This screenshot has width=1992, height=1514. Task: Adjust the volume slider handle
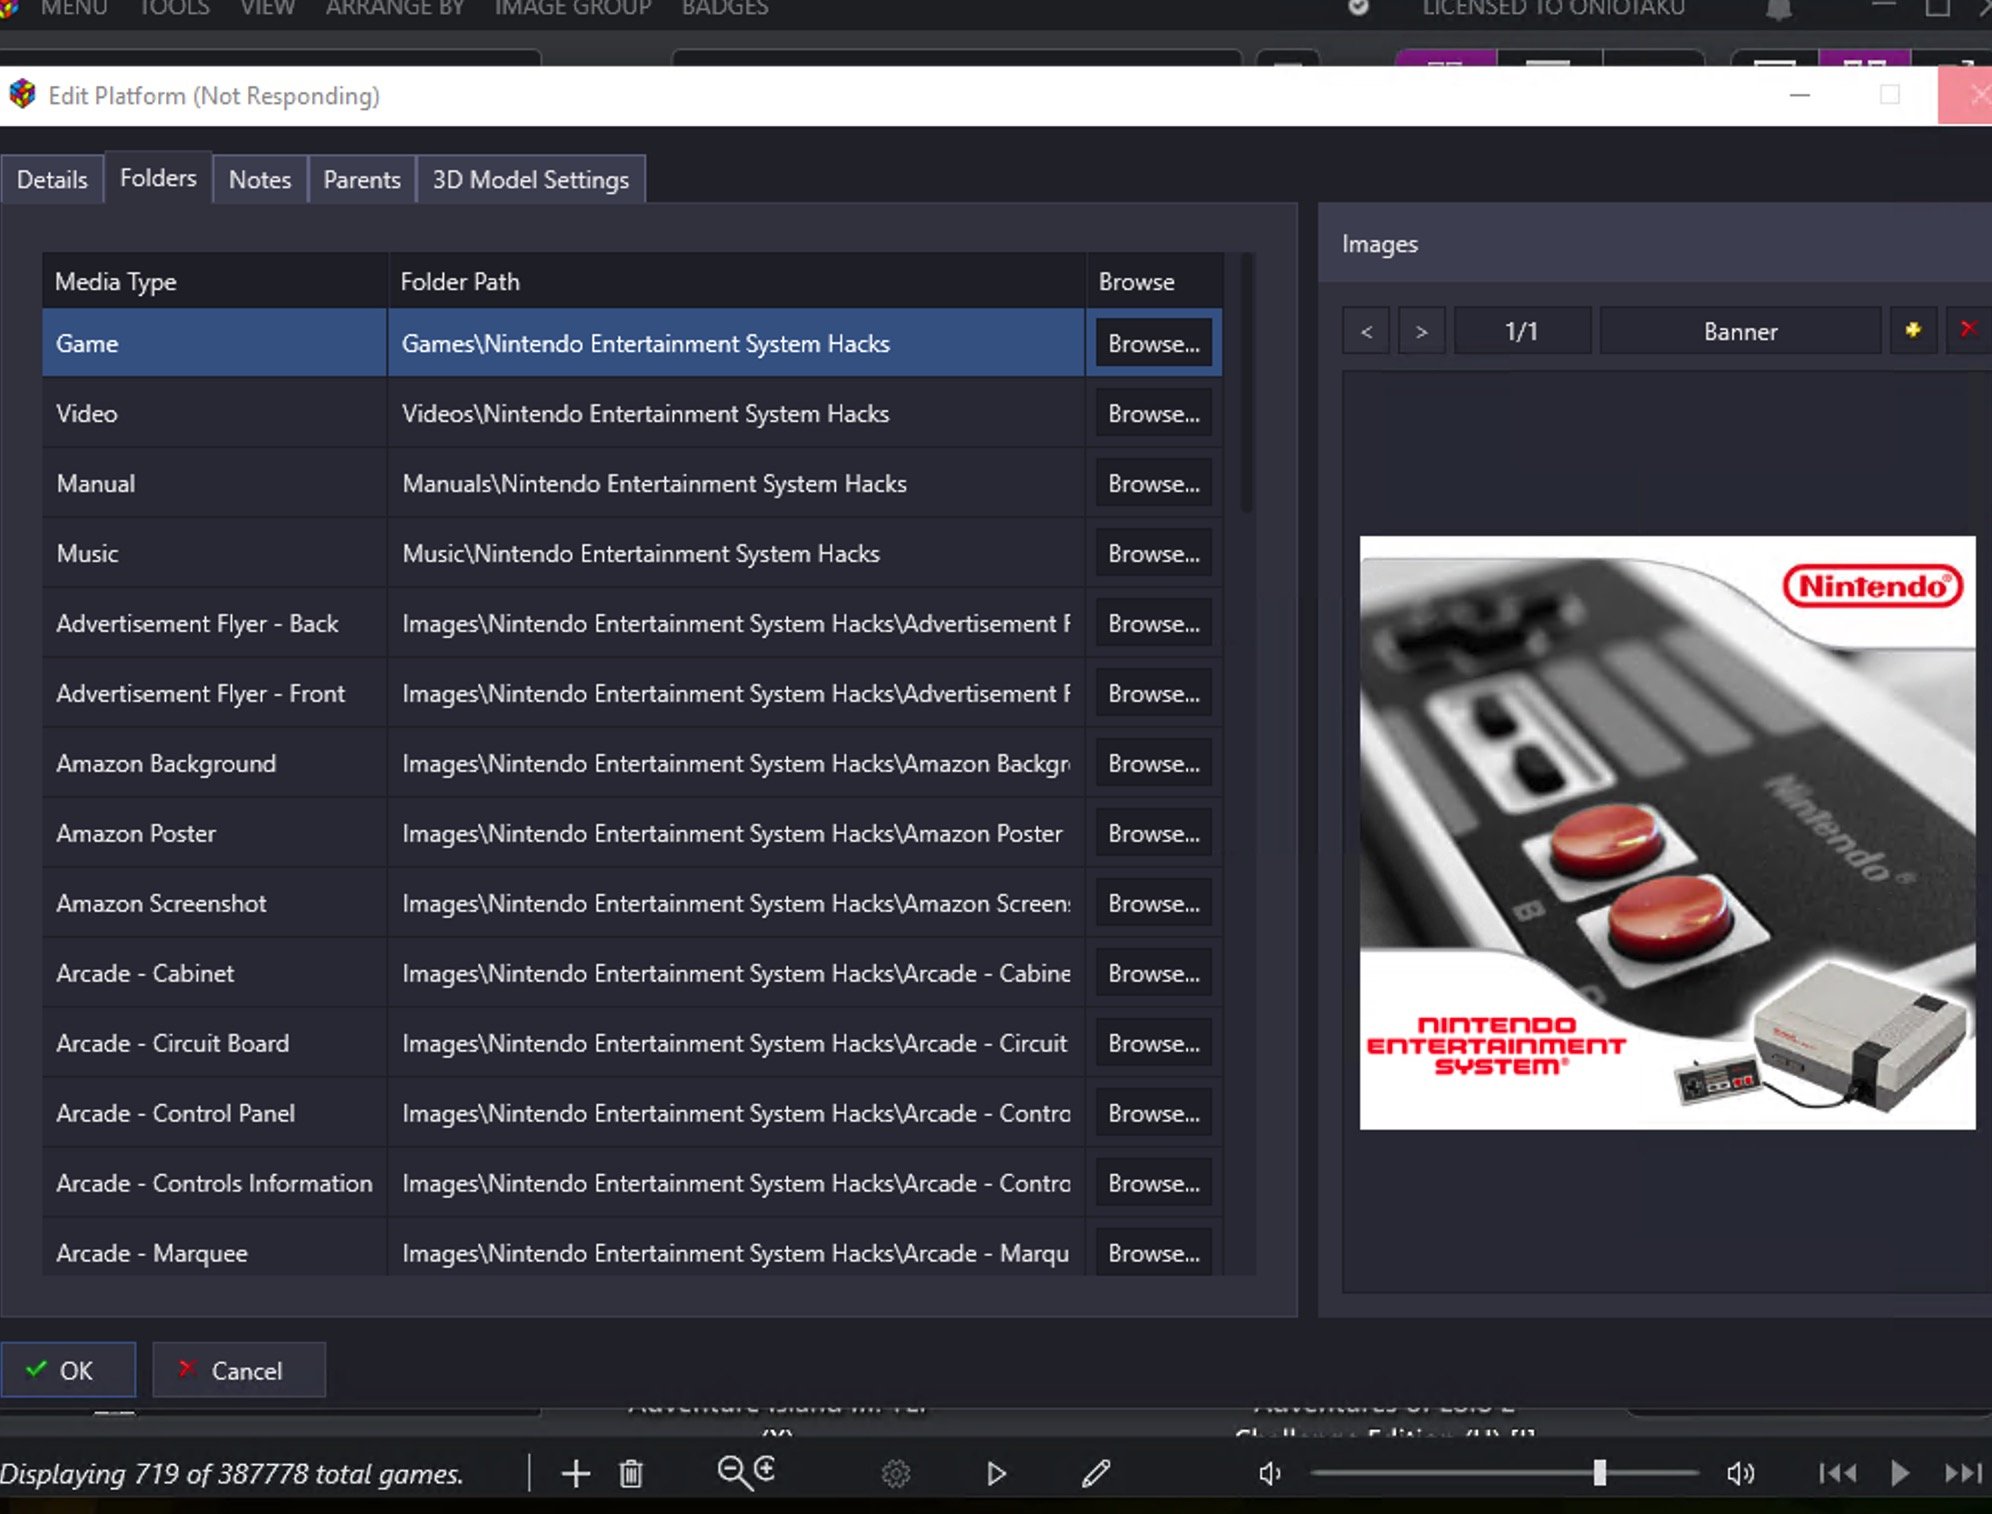(x=1600, y=1472)
